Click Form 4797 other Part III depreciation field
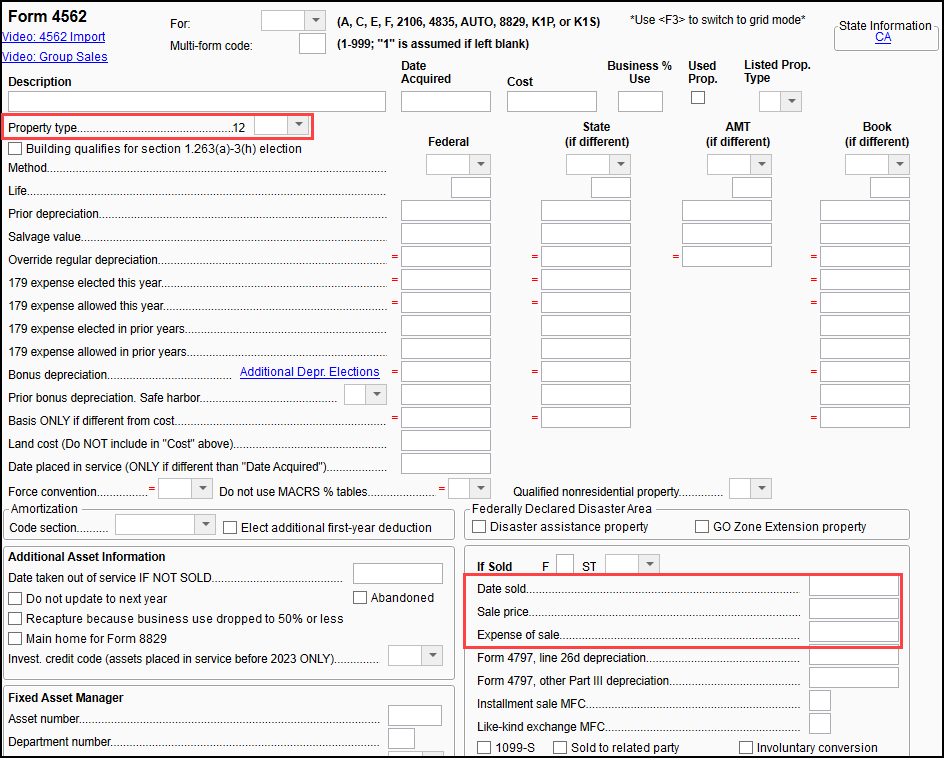Image resolution: width=944 pixels, height=758 pixels. [x=854, y=677]
